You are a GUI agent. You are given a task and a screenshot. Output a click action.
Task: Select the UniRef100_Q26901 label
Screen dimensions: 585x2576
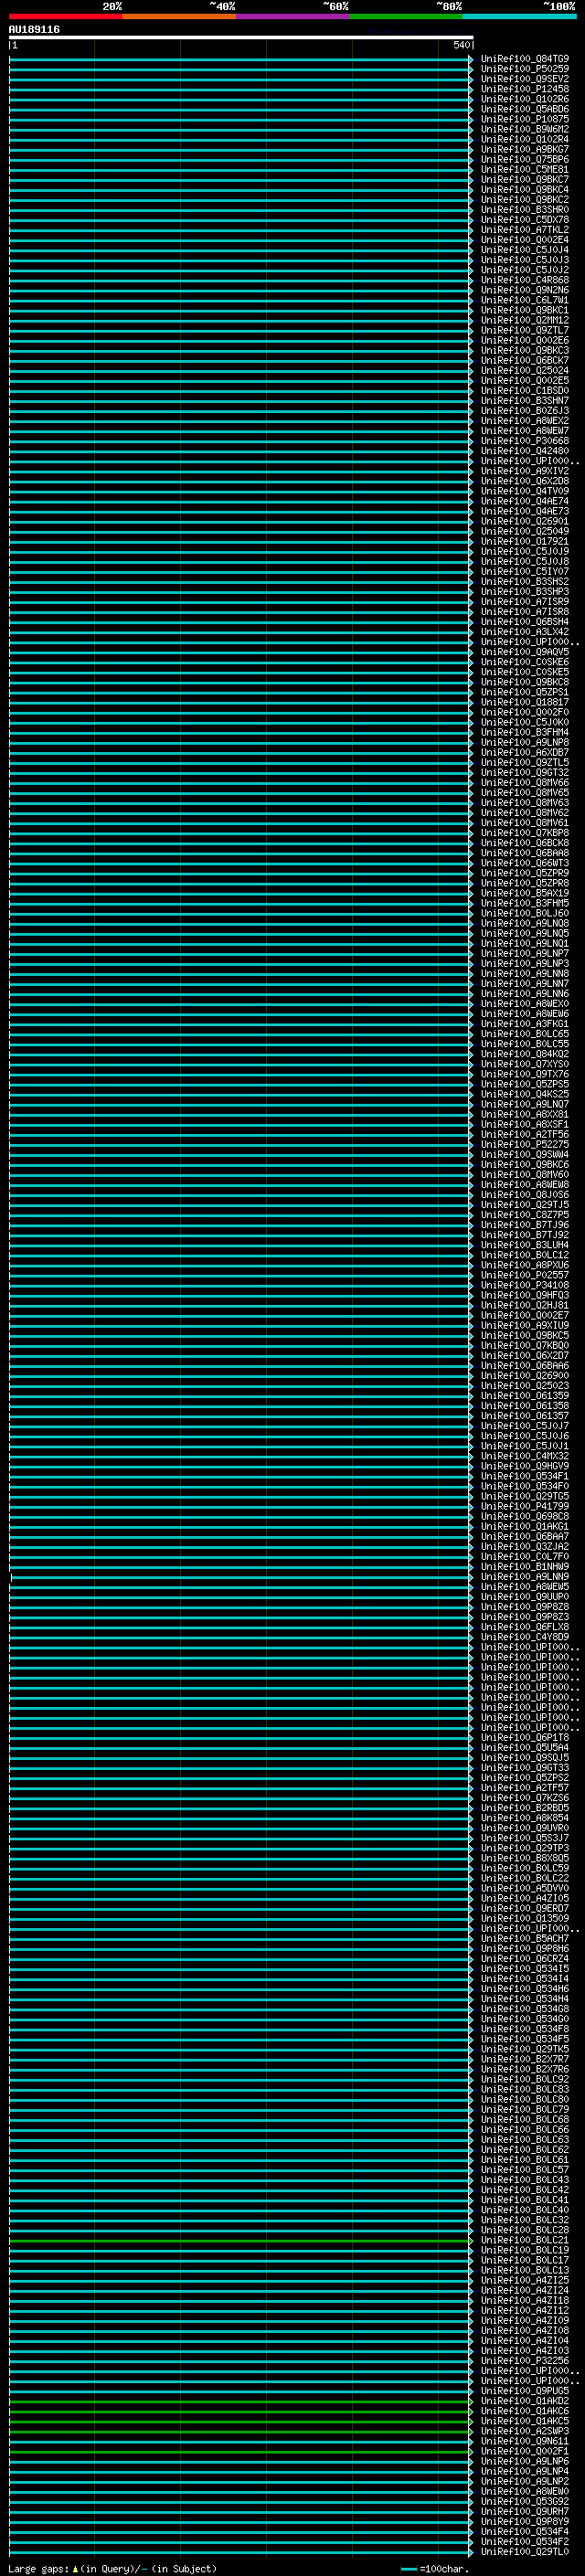point(525,521)
